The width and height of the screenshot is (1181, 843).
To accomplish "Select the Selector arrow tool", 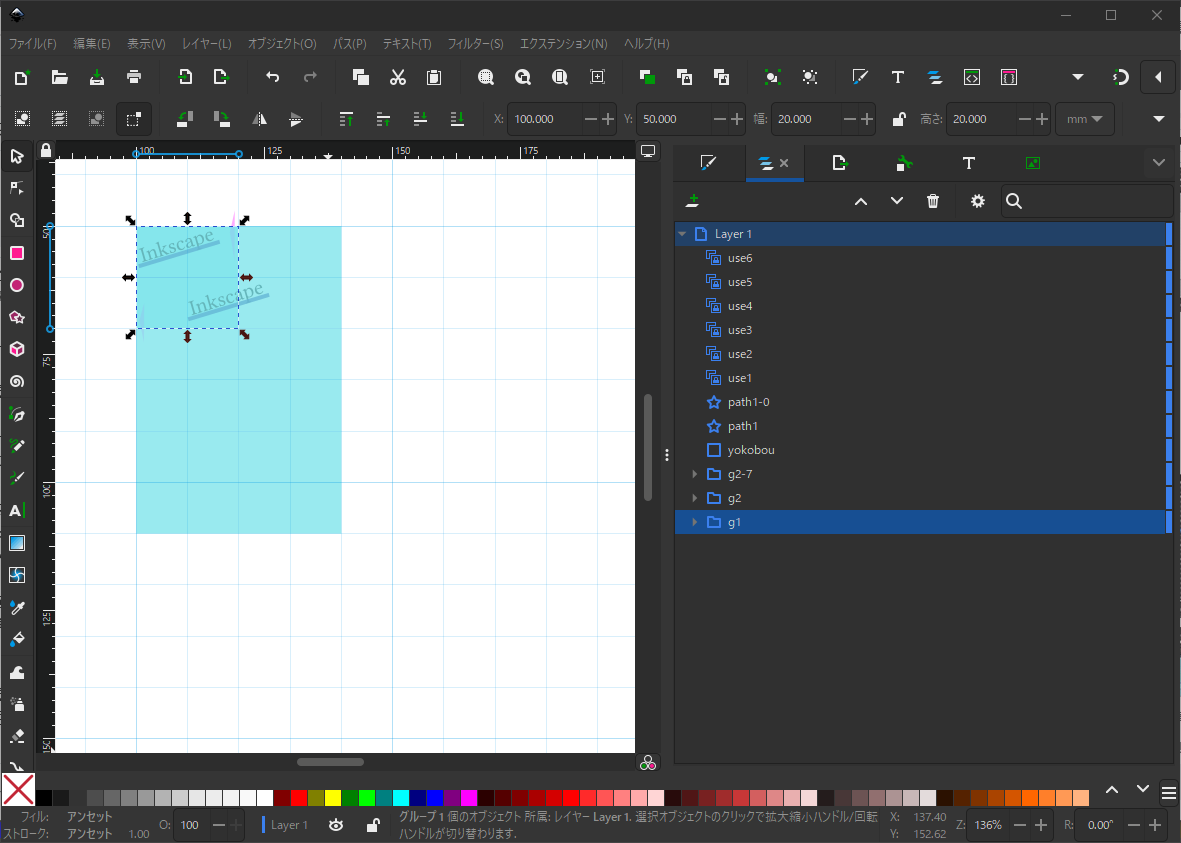I will [17, 157].
